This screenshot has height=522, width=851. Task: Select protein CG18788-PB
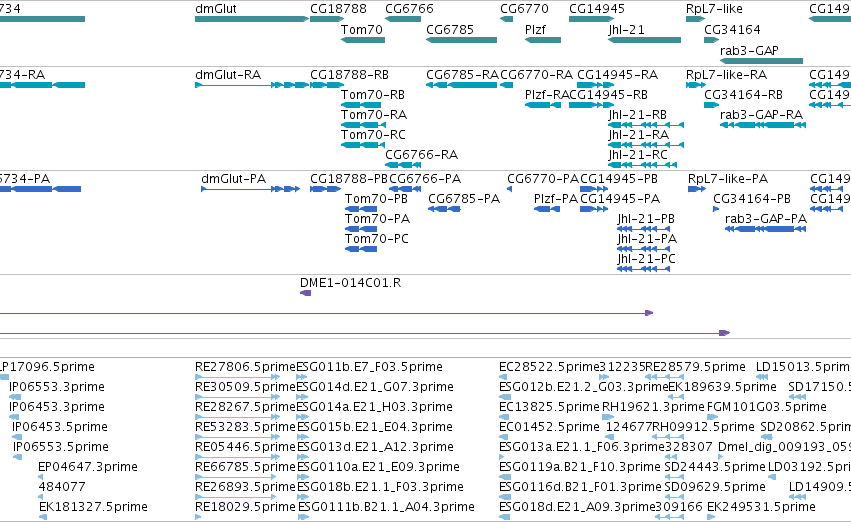tap(326, 189)
